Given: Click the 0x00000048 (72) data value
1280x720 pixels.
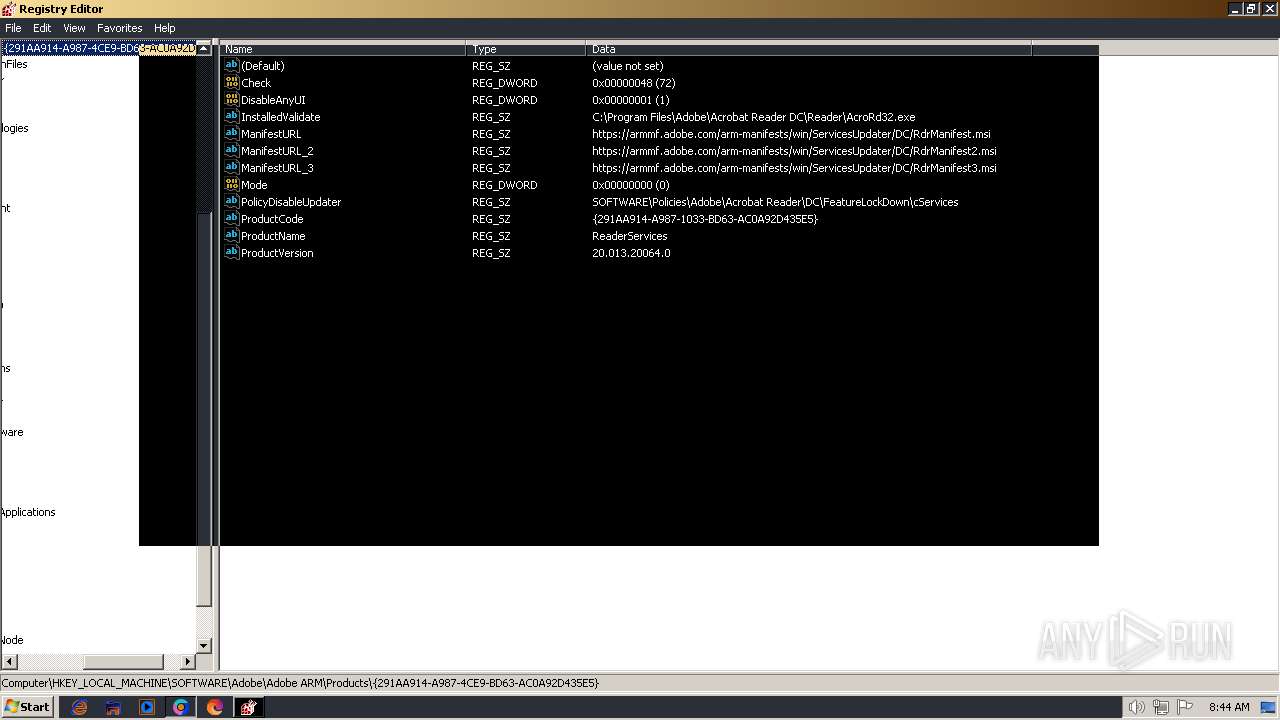Looking at the screenshot, I should pyautogui.click(x=634, y=83).
